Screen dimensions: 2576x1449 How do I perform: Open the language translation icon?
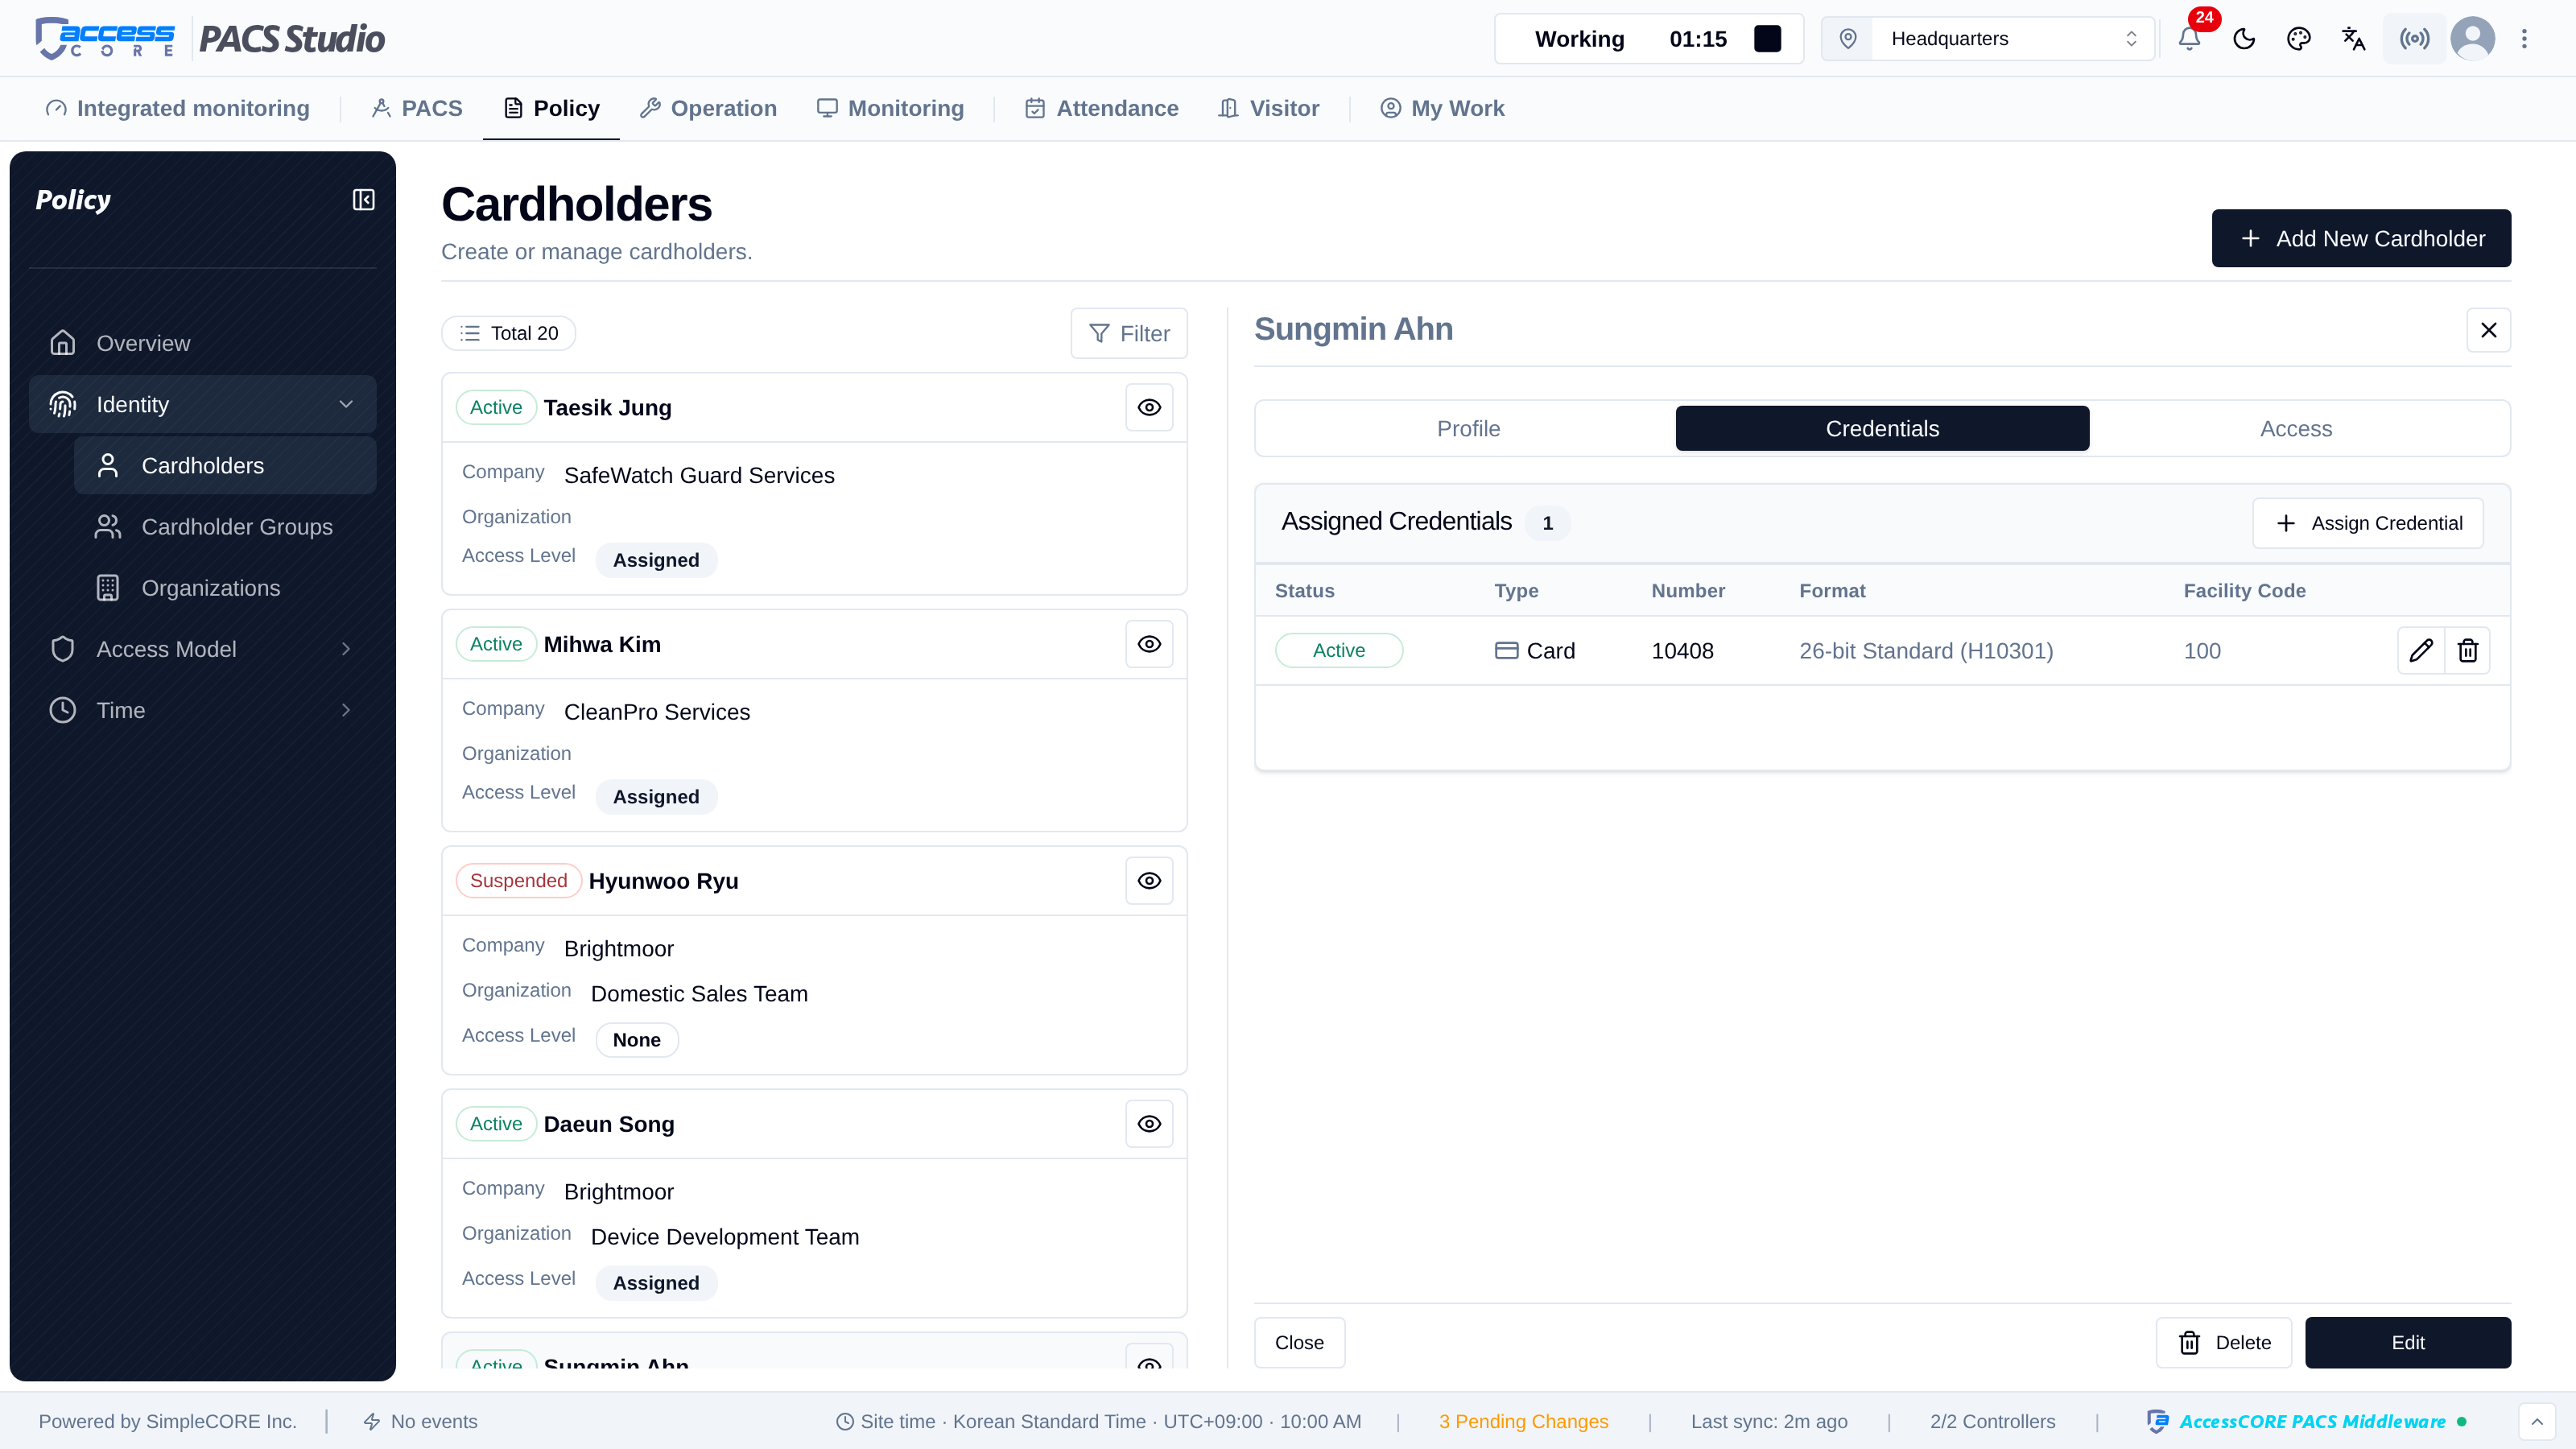2354,39
